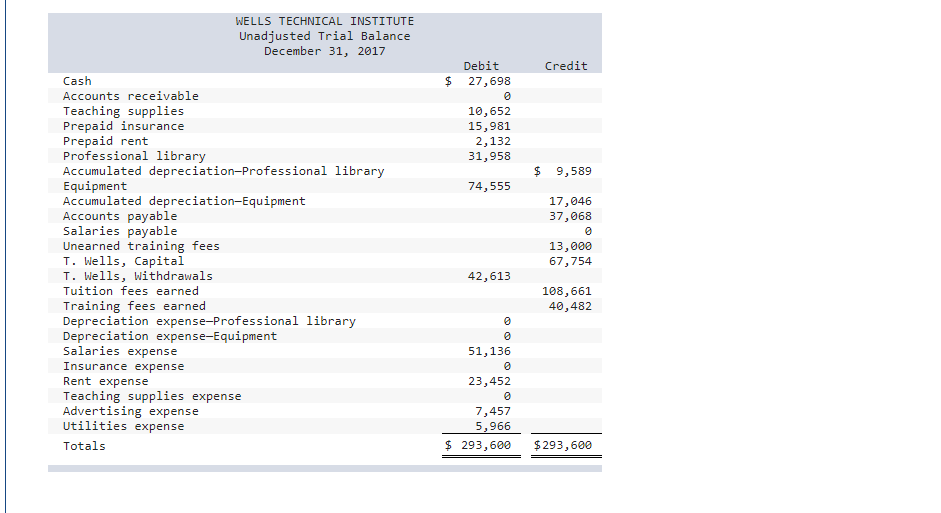This screenshot has height=513, width=941.
Task: Click the WELLS TECHNICAL INSTITUTE title
Action: tap(325, 21)
